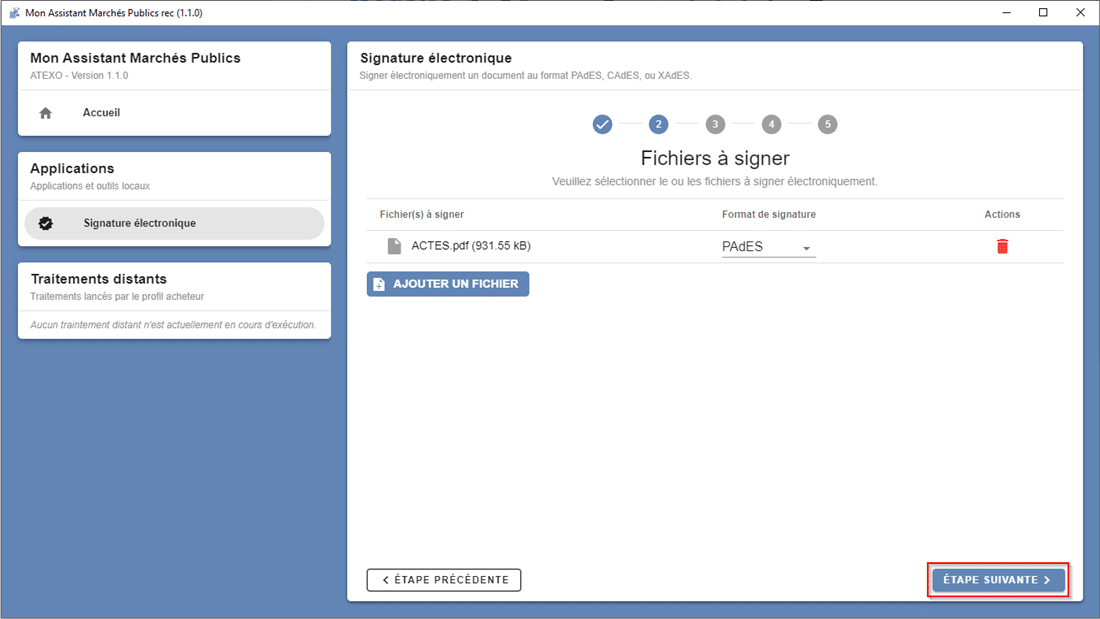
Task: Click the Fichier(s) à signer column header
Action: [x=422, y=214]
